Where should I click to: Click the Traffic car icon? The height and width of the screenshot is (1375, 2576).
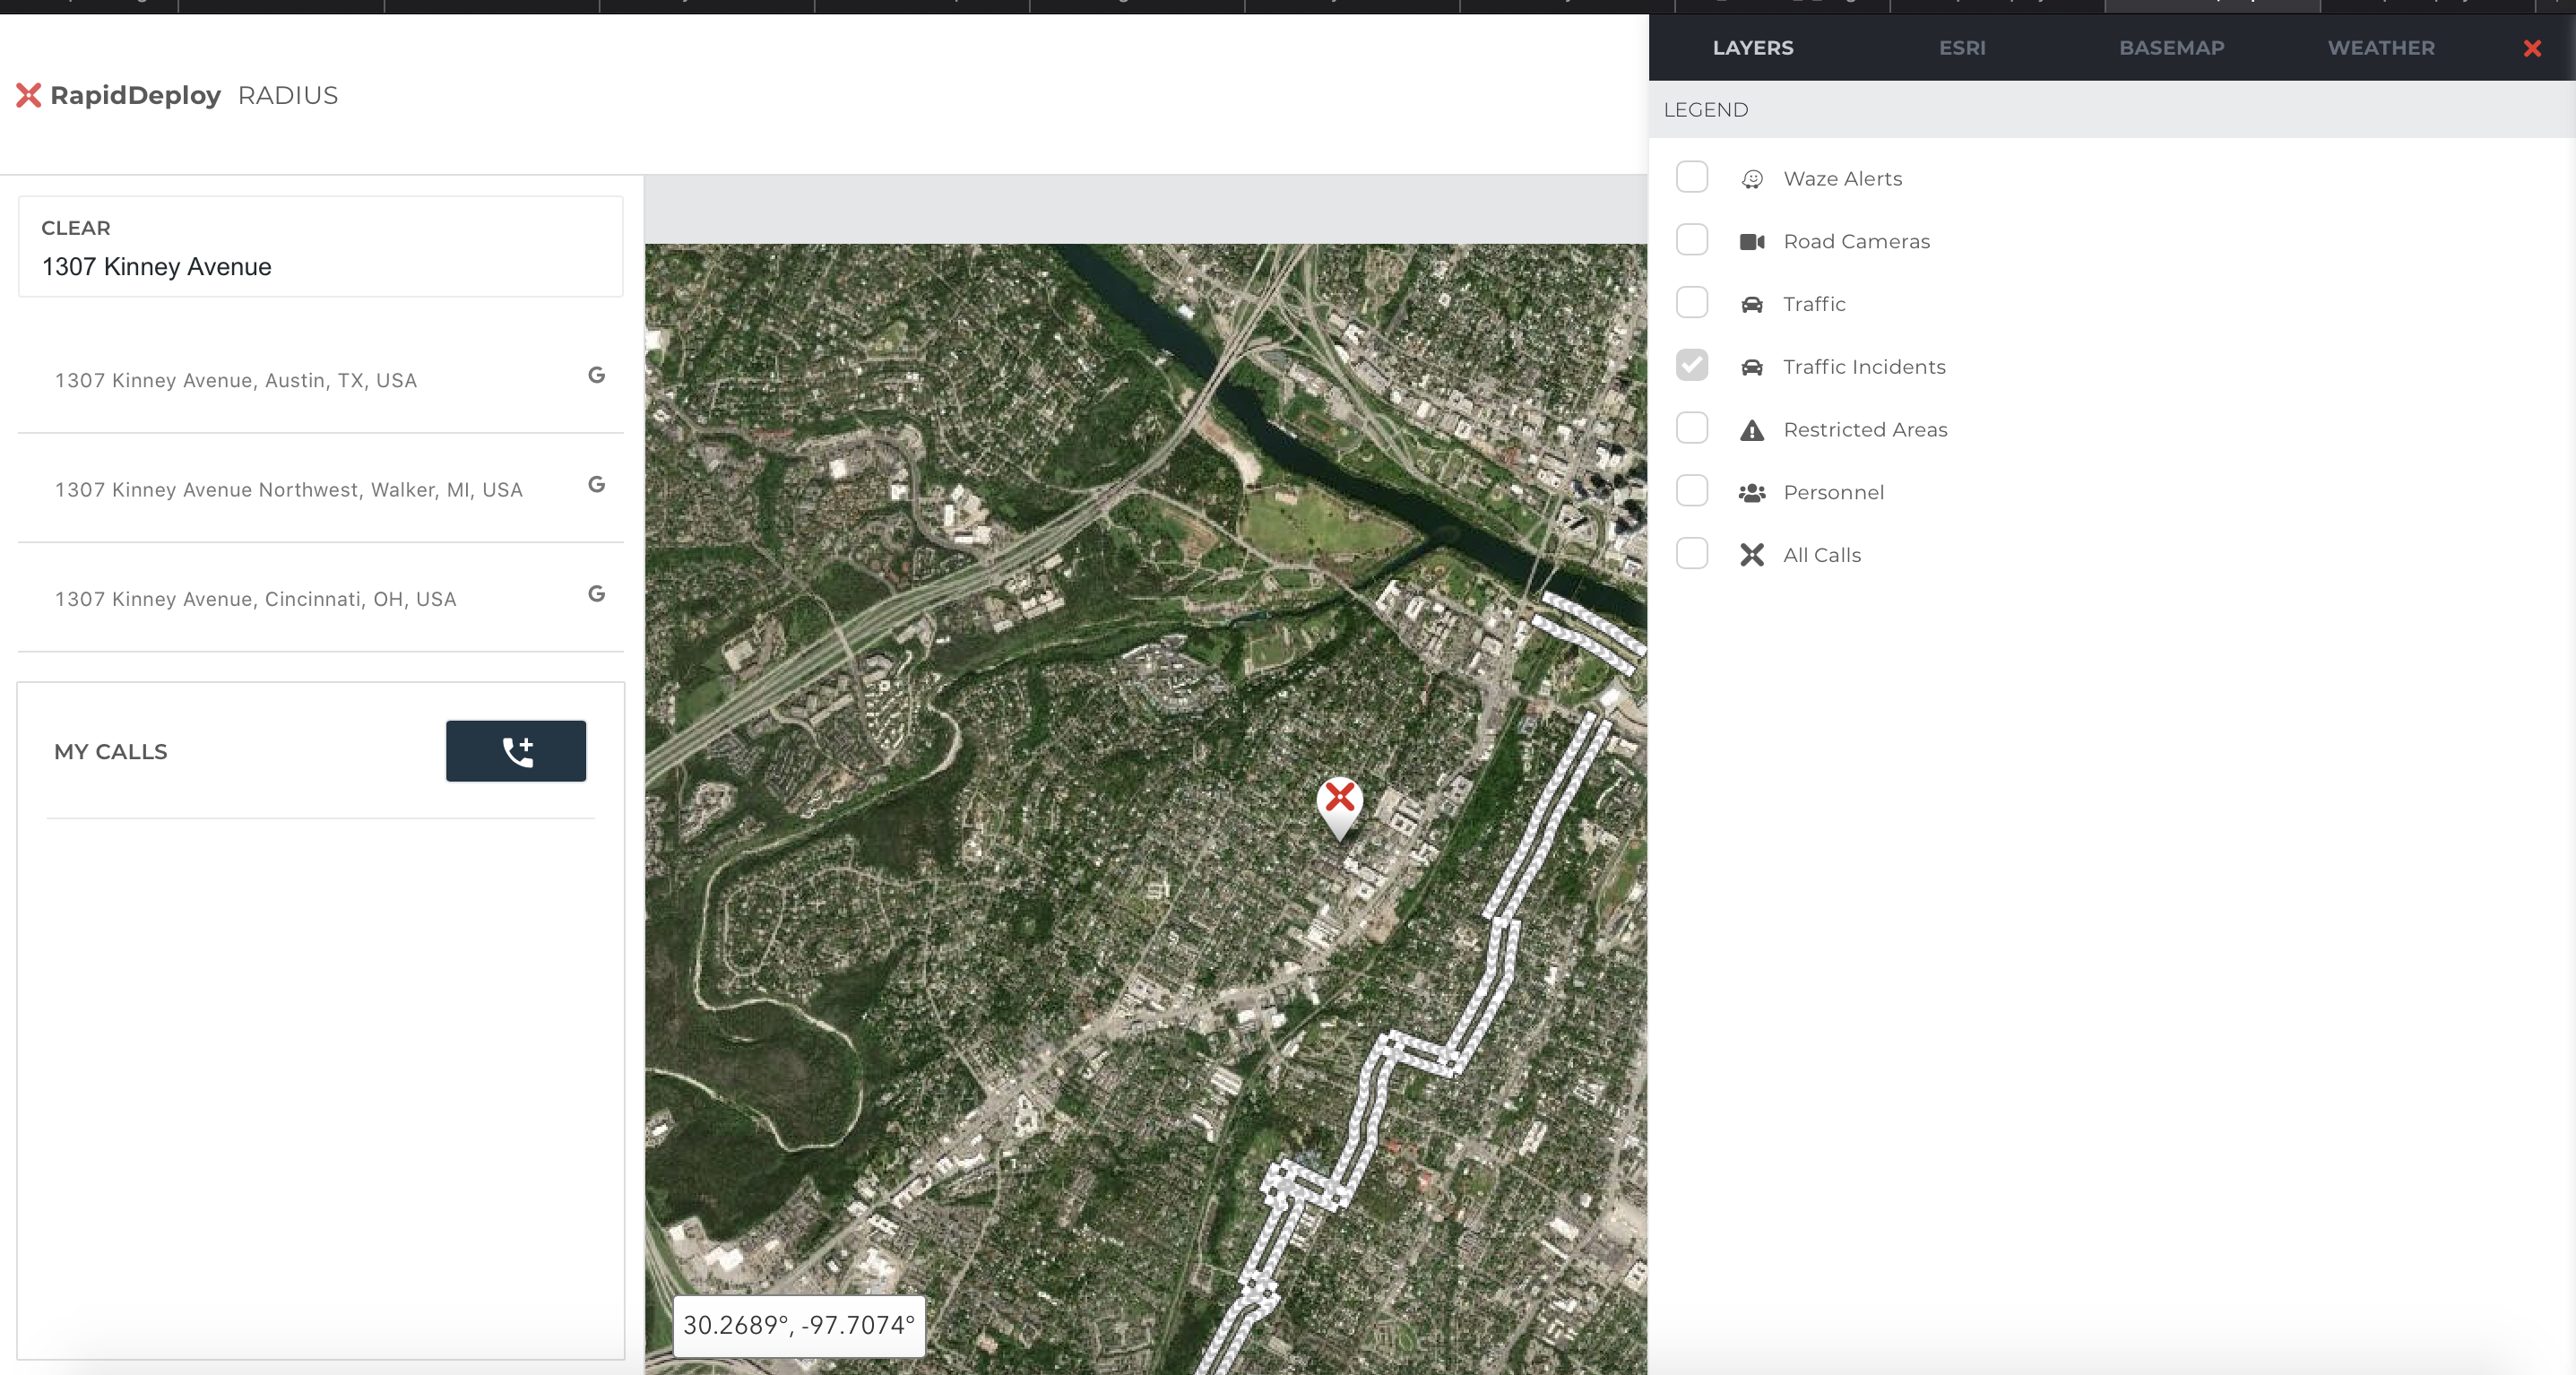pyautogui.click(x=1751, y=305)
